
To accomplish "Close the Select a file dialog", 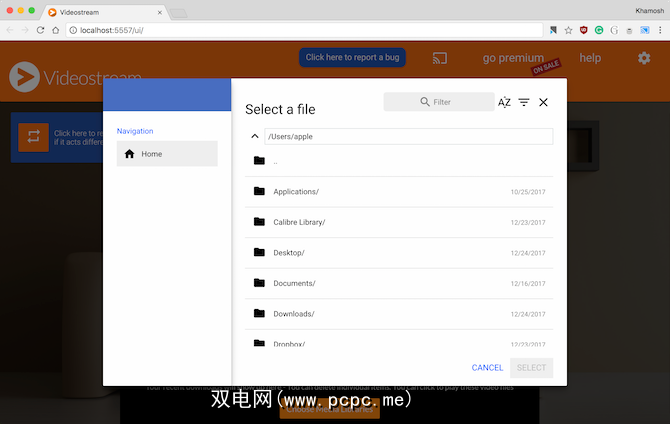I will pyautogui.click(x=543, y=102).
